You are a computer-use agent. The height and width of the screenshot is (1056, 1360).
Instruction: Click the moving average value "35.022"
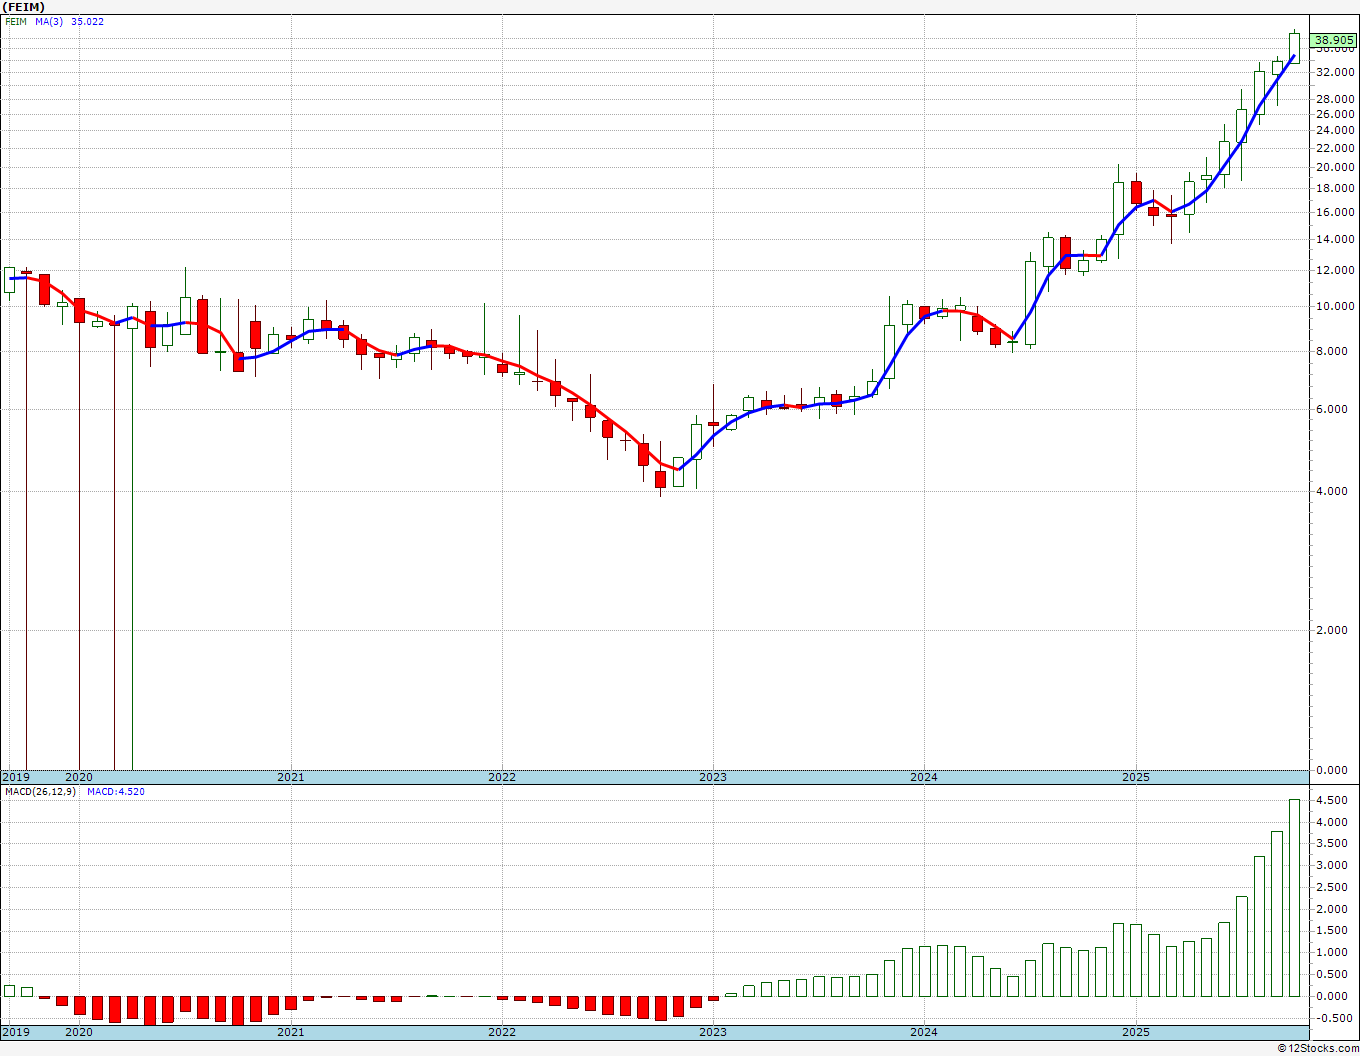[x=87, y=22]
